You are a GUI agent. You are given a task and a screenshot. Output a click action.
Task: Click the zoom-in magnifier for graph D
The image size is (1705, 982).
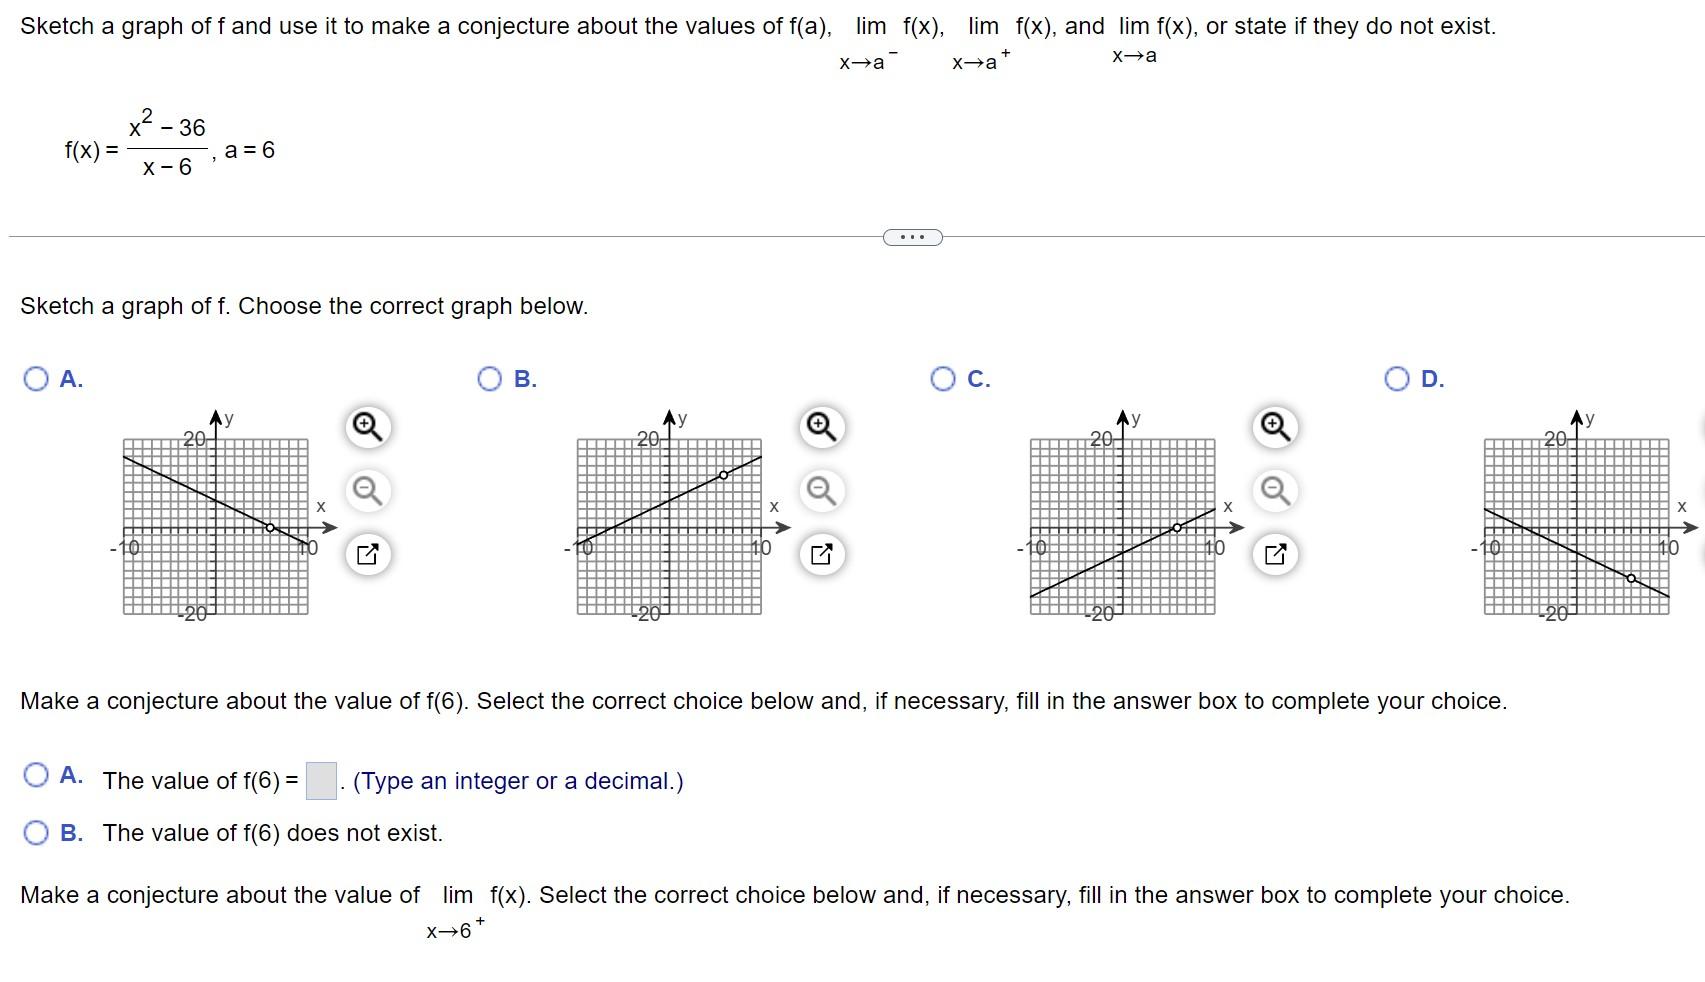(1700, 426)
